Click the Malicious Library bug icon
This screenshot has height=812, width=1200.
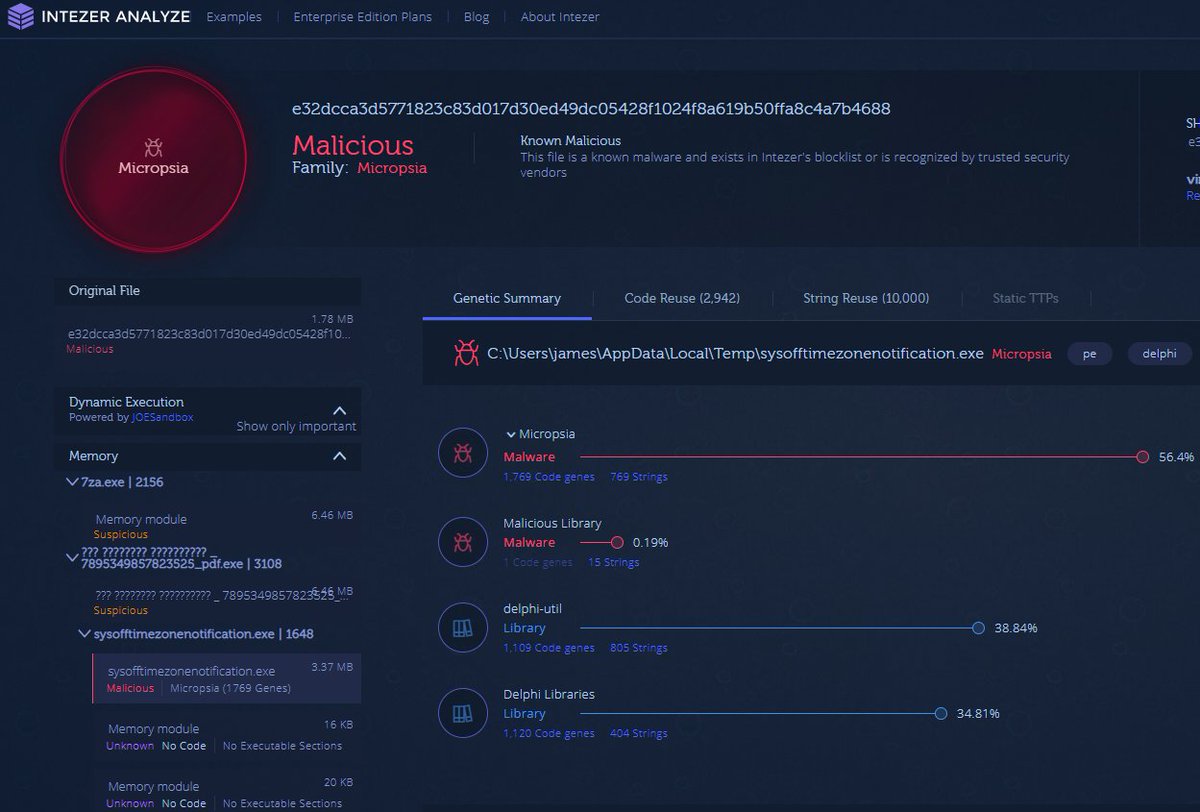point(462,542)
